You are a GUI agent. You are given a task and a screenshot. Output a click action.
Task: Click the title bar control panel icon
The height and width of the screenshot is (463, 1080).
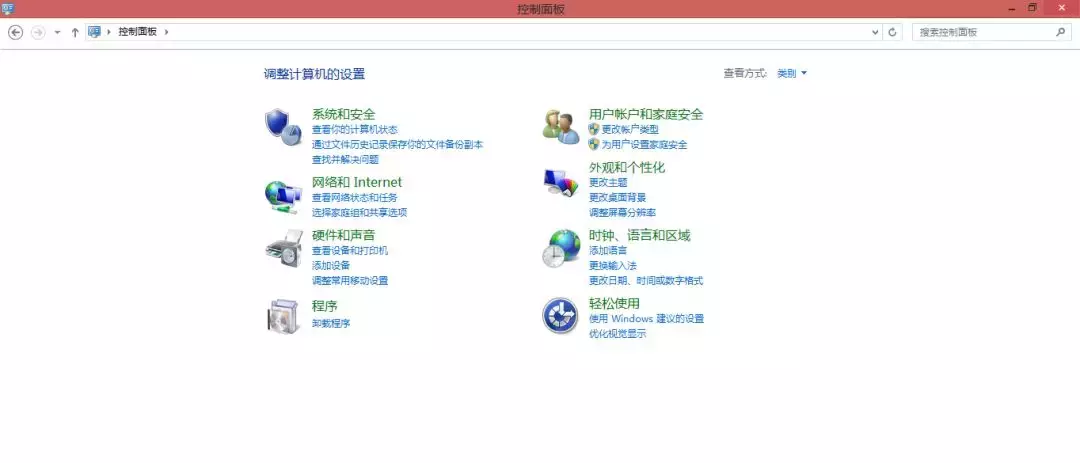[10, 8]
